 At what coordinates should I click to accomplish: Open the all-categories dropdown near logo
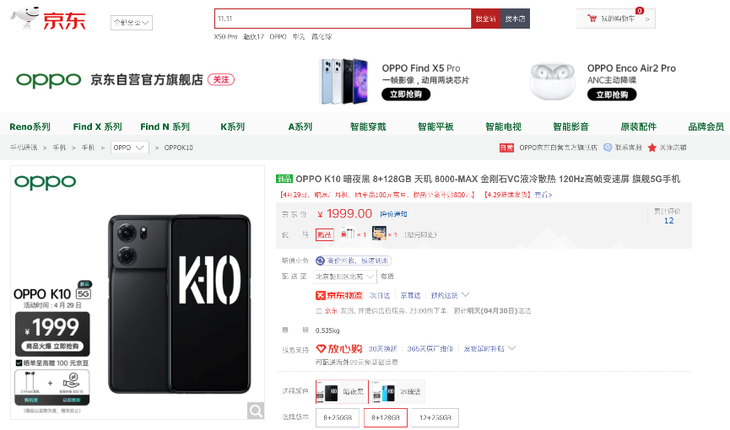click(131, 22)
